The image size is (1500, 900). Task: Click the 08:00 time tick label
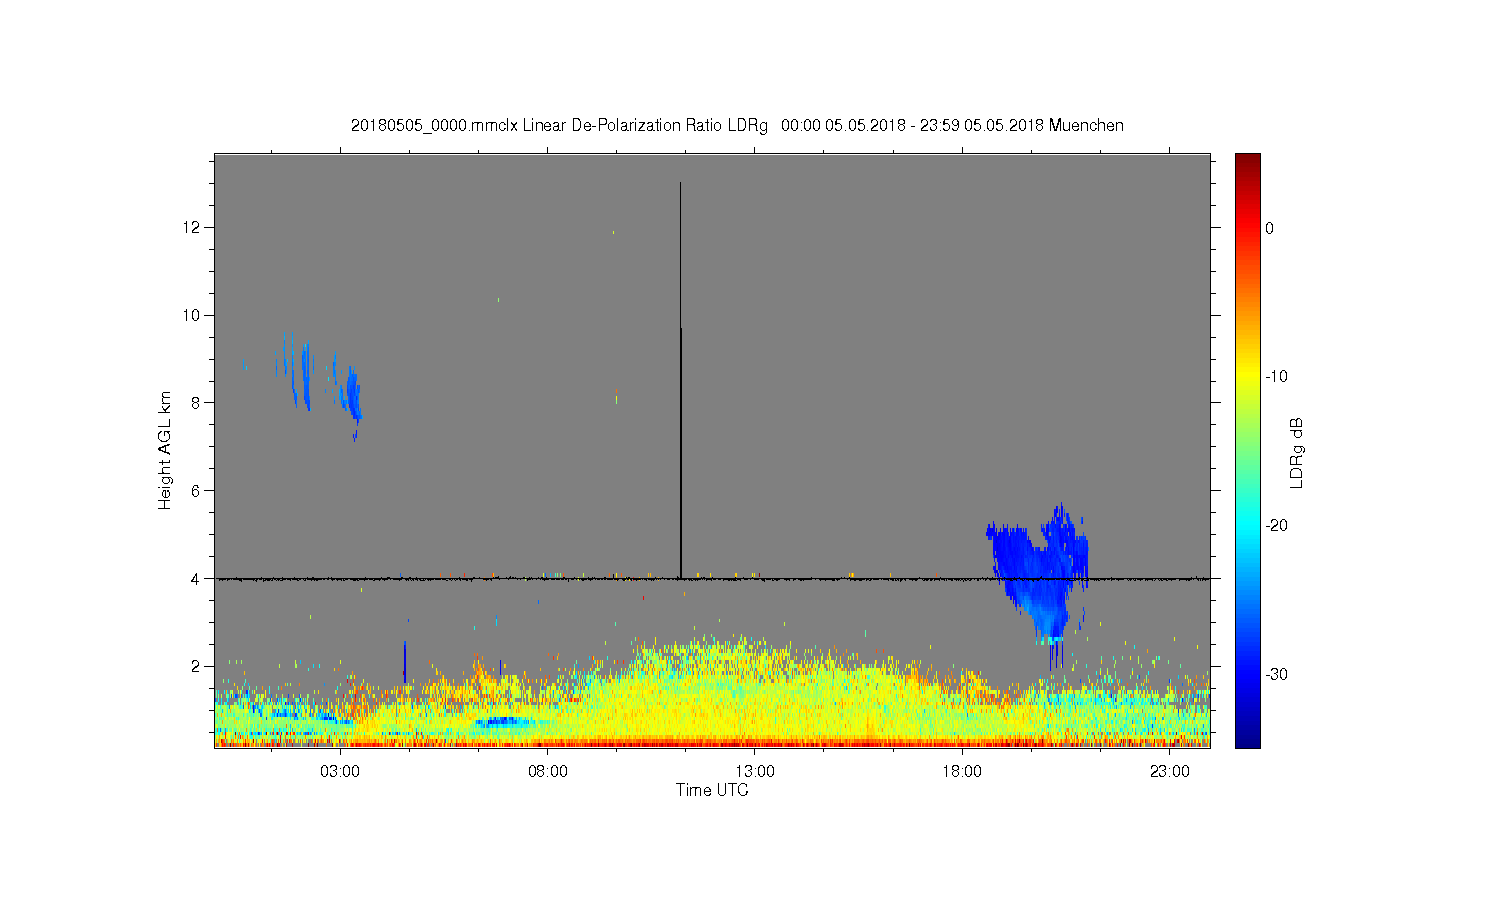point(548,772)
